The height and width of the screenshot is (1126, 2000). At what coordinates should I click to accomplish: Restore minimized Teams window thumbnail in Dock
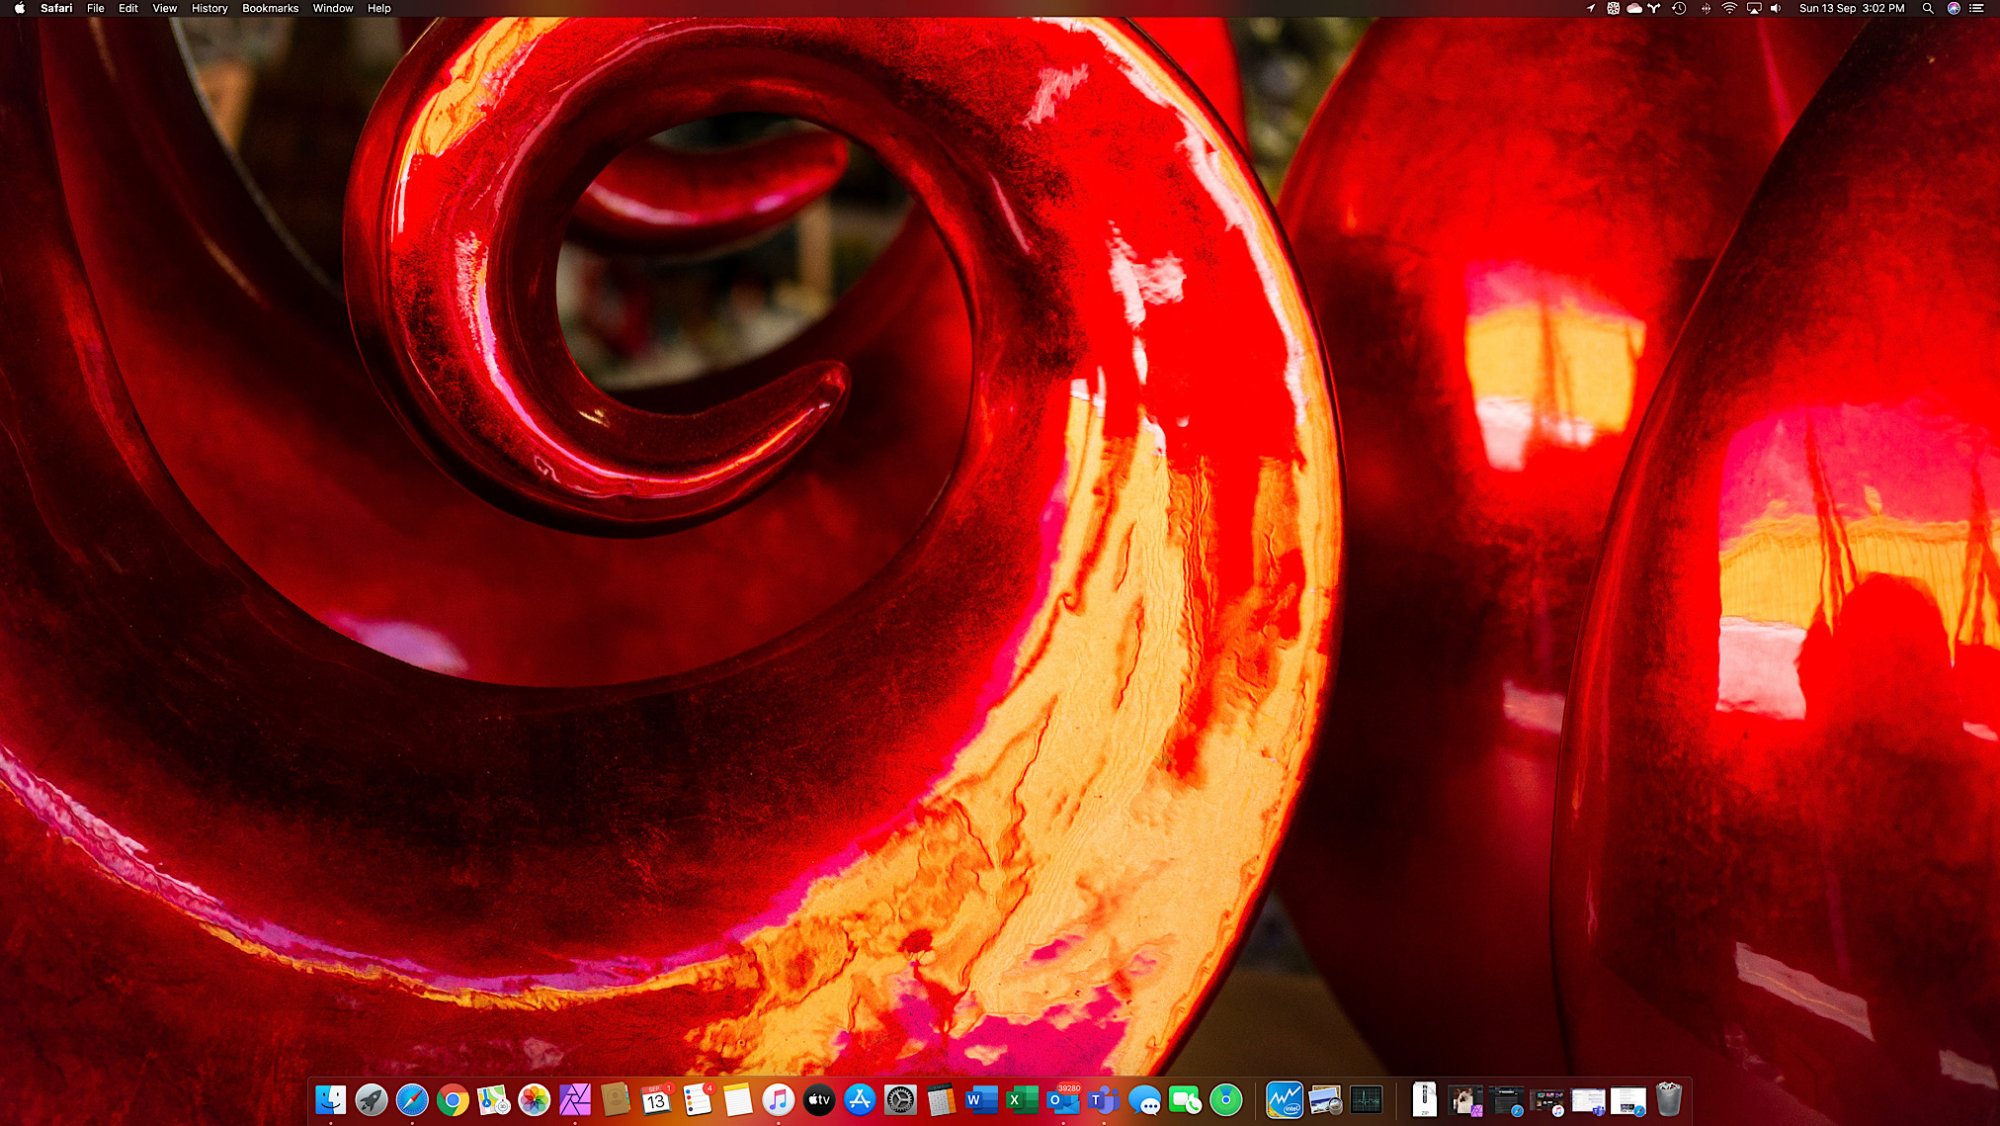(x=1588, y=1101)
